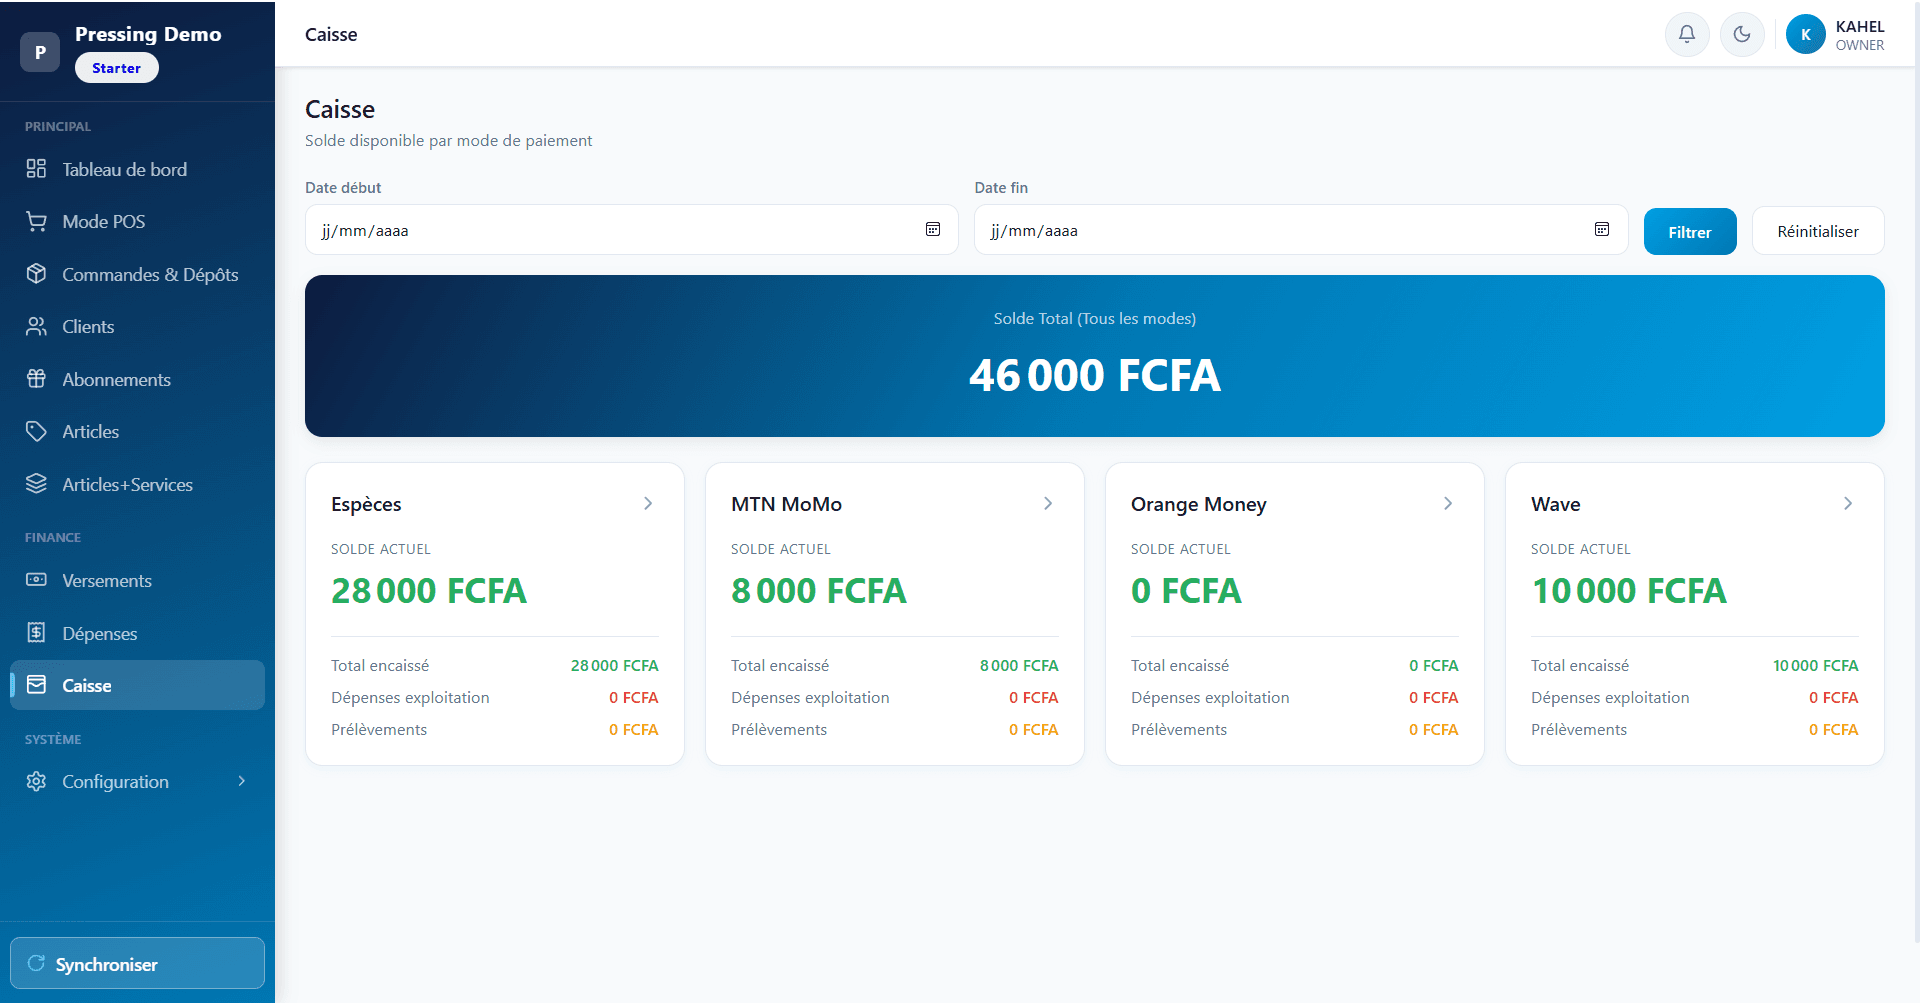This screenshot has width=1920, height=1003.
Task: Click the Dépenses receipt icon
Action: point(36,633)
